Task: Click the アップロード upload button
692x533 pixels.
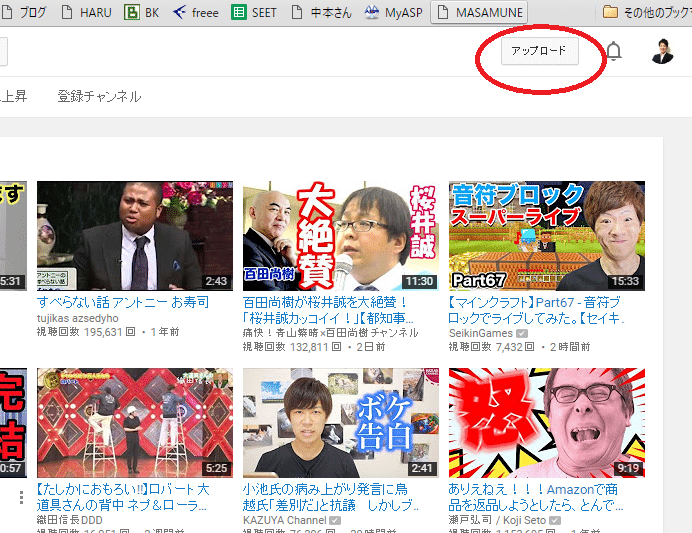Action: click(x=539, y=51)
